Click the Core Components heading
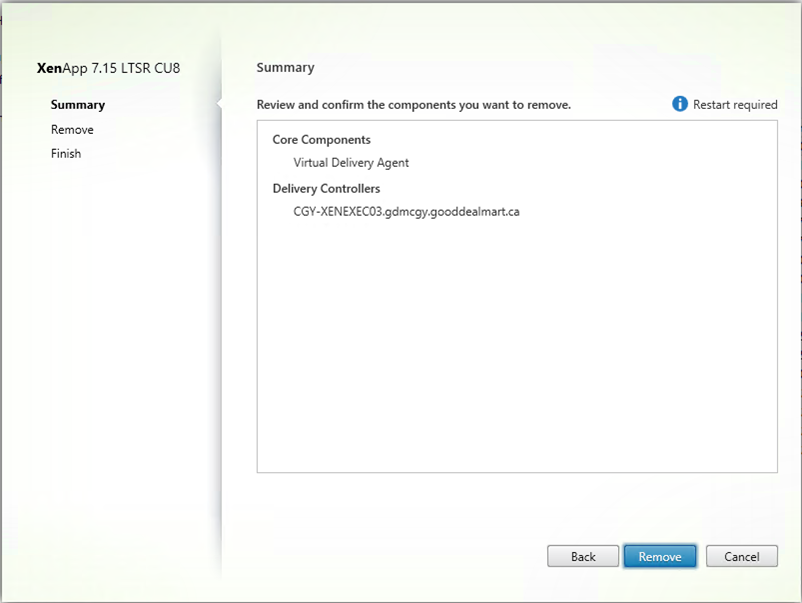The width and height of the screenshot is (802, 603). pos(321,140)
